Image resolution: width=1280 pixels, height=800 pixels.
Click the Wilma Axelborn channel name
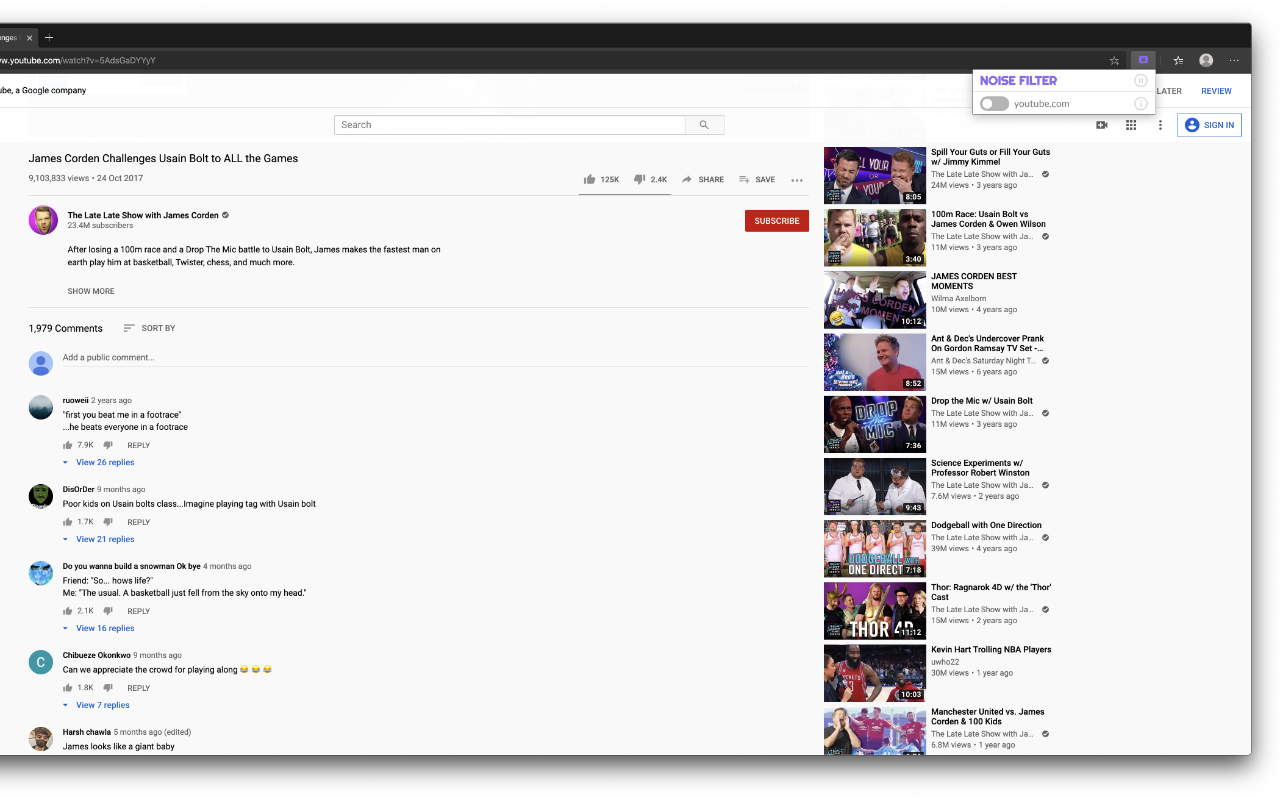point(958,298)
